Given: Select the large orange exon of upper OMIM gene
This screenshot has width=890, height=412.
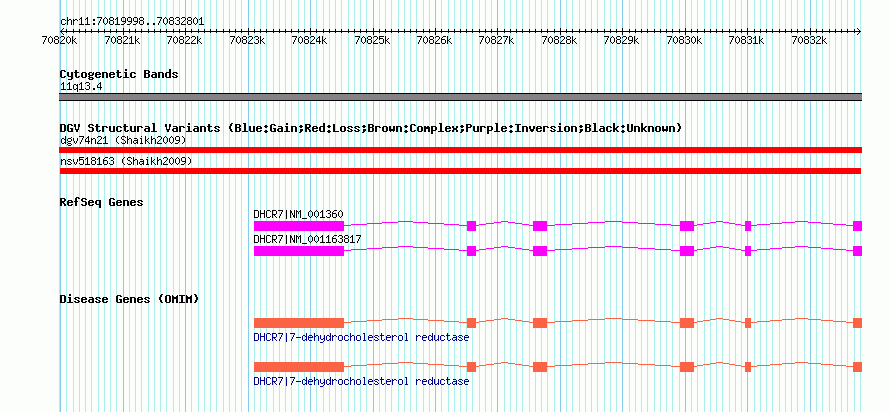Looking at the screenshot, I should [x=299, y=323].
